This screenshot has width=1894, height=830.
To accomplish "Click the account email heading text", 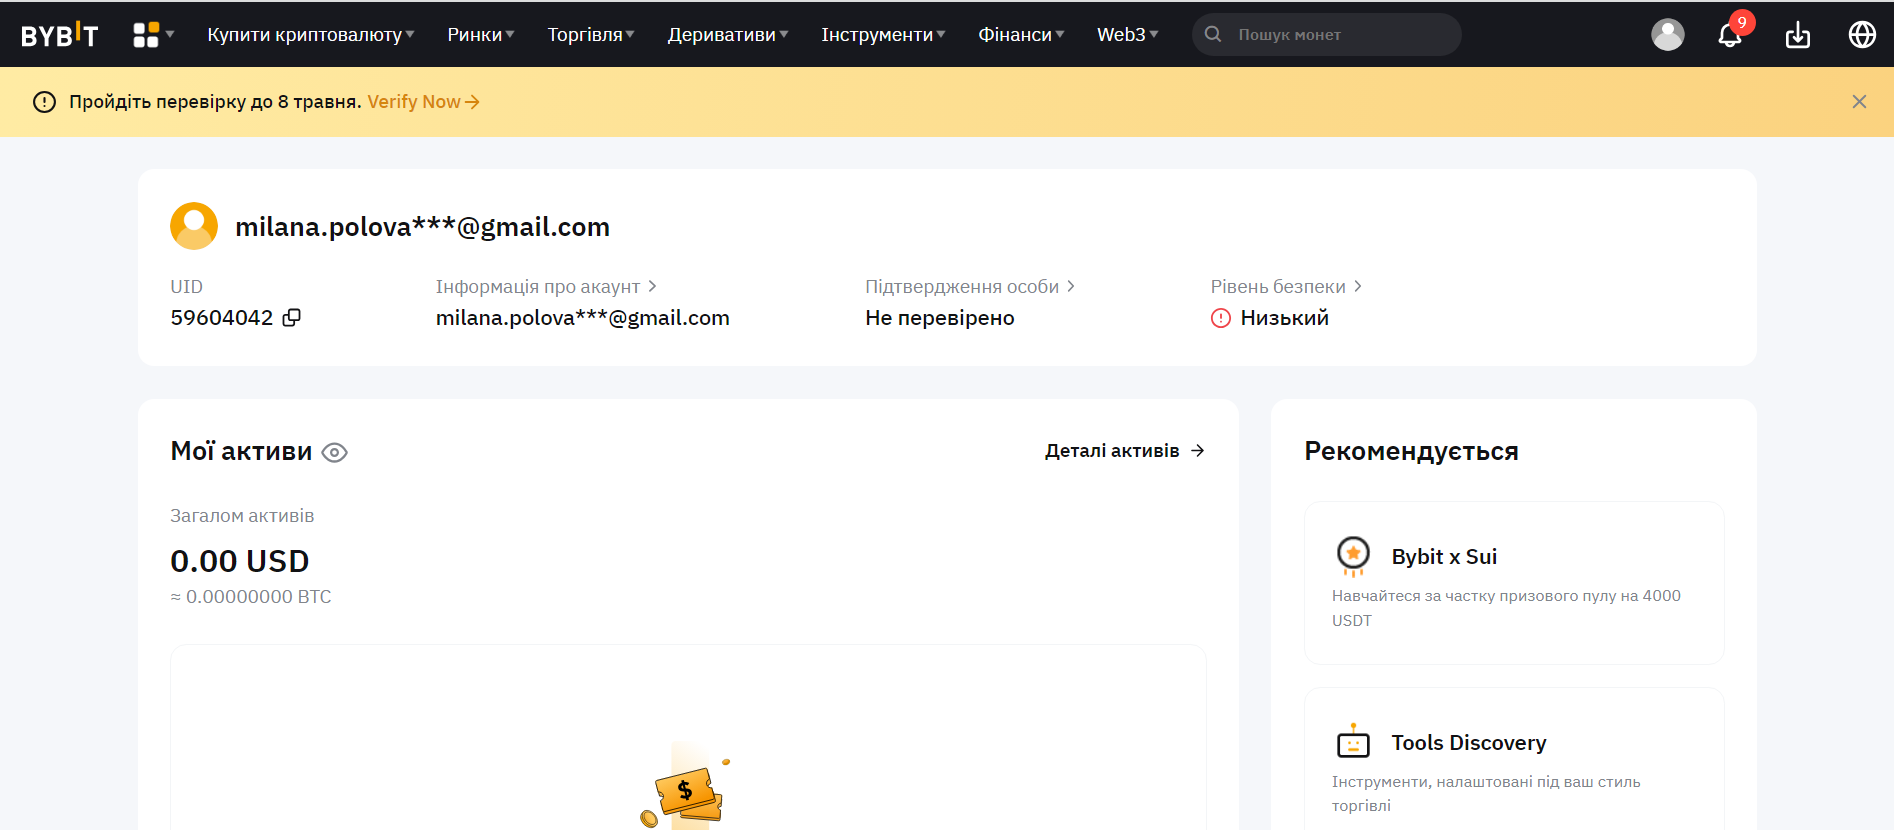I will point(422,227).
